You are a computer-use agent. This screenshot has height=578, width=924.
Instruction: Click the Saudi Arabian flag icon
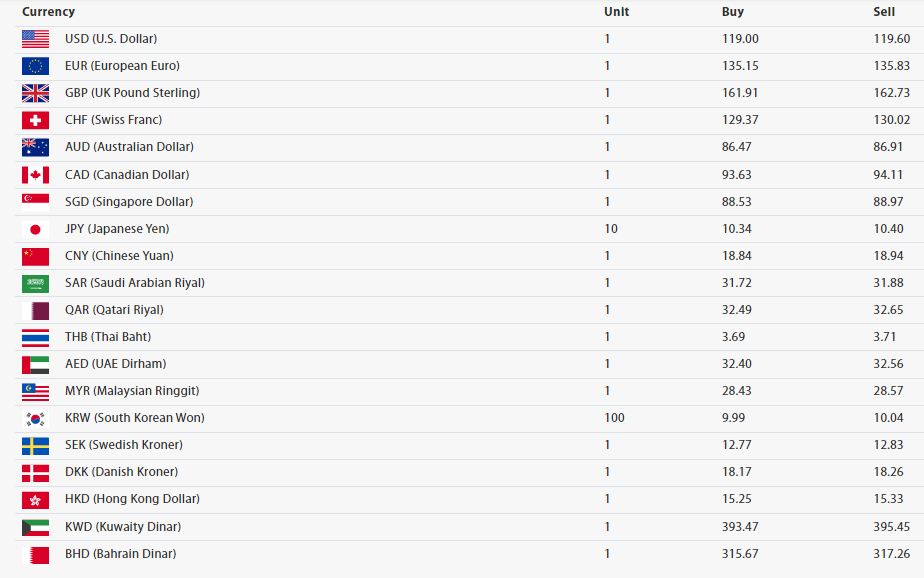(x=35, y=283)
